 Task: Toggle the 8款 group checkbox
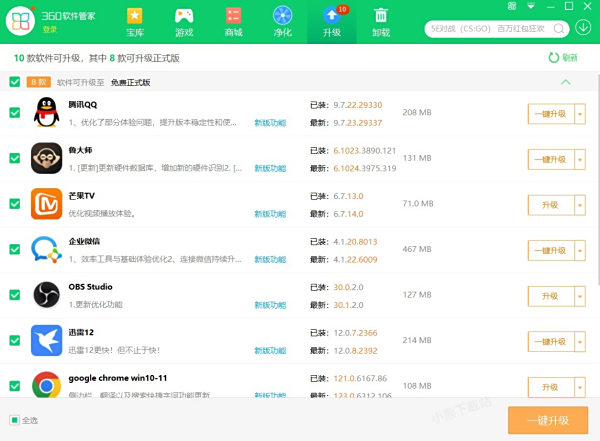[15, 82]
